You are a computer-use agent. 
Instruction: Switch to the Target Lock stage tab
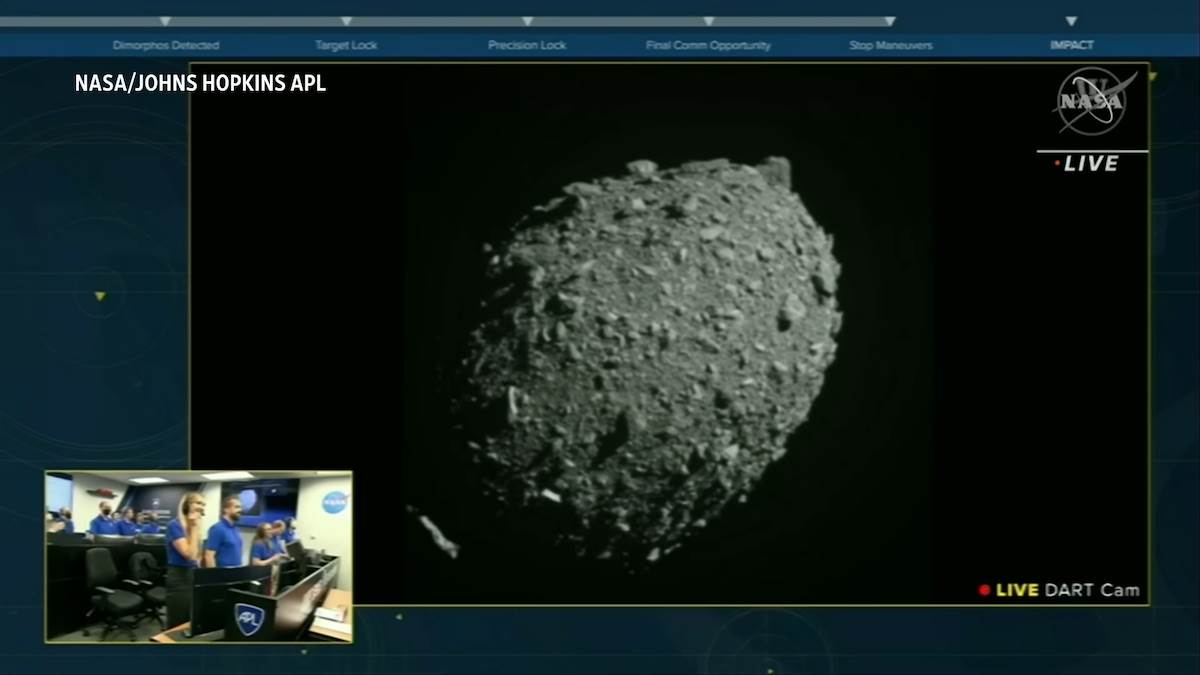click(347, 44)
